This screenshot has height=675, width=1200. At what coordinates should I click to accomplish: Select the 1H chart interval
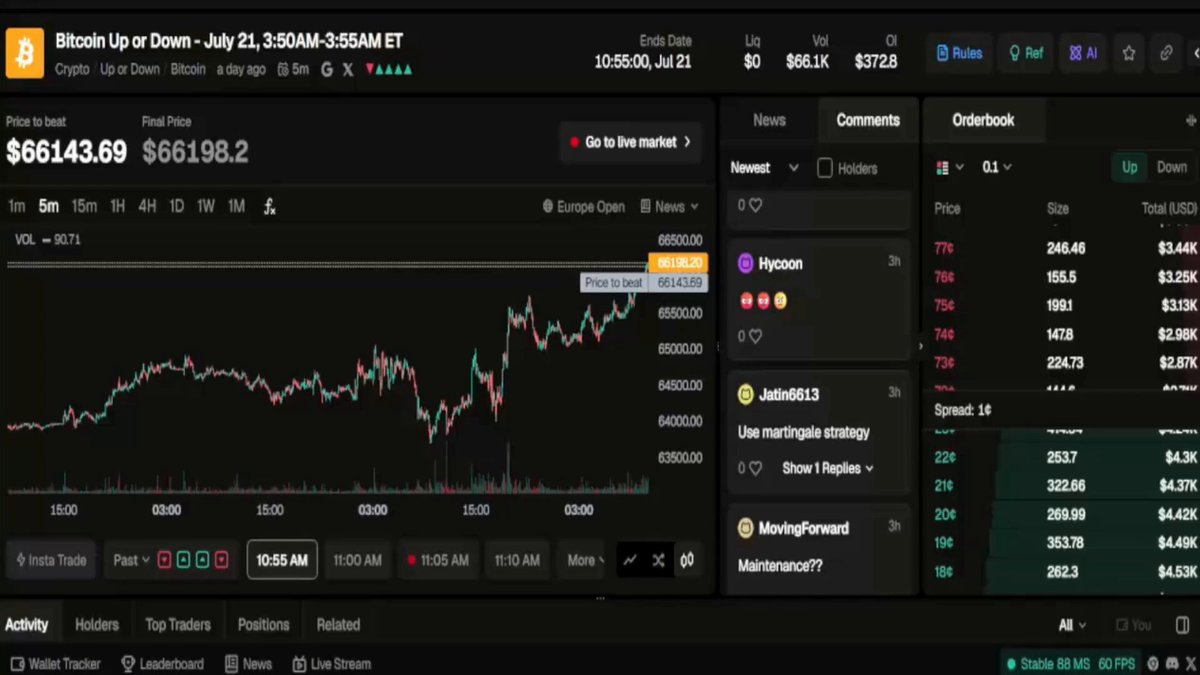[117, 207]
